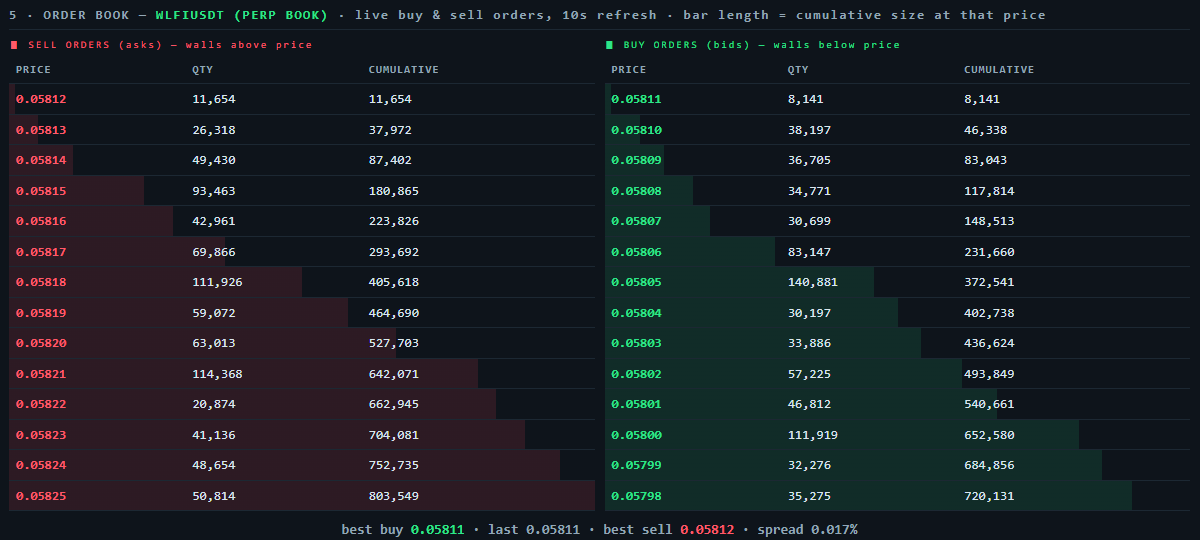Select bid price 0.05799
Image resolution: width=1200 pixels, height=540 pixels.
pos(636,465)
